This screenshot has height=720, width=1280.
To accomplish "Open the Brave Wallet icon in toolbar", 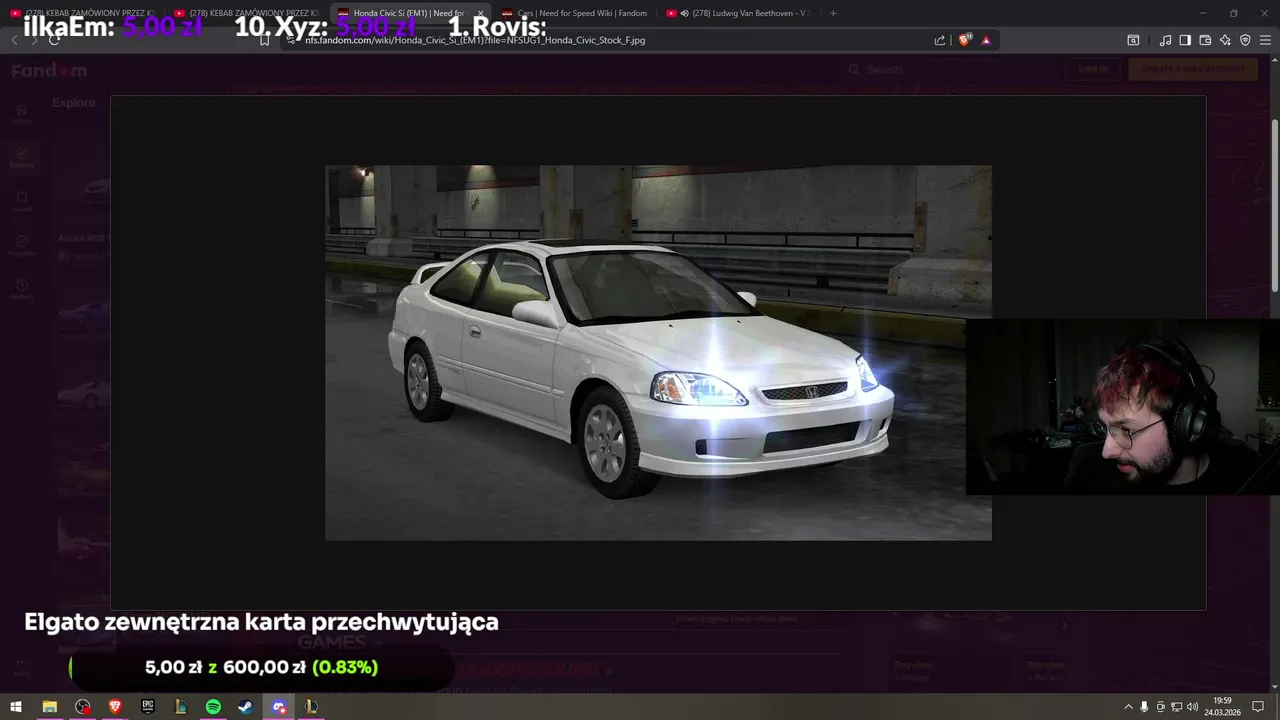I will point(1205,40).
